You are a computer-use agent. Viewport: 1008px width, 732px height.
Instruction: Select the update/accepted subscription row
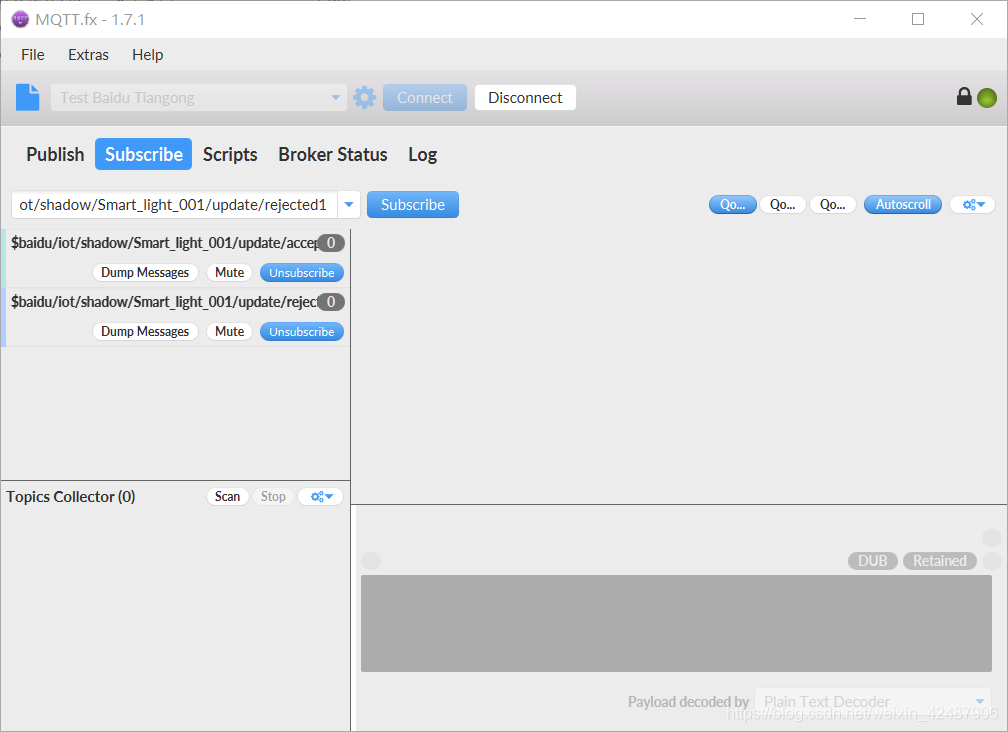click(175, 258)
